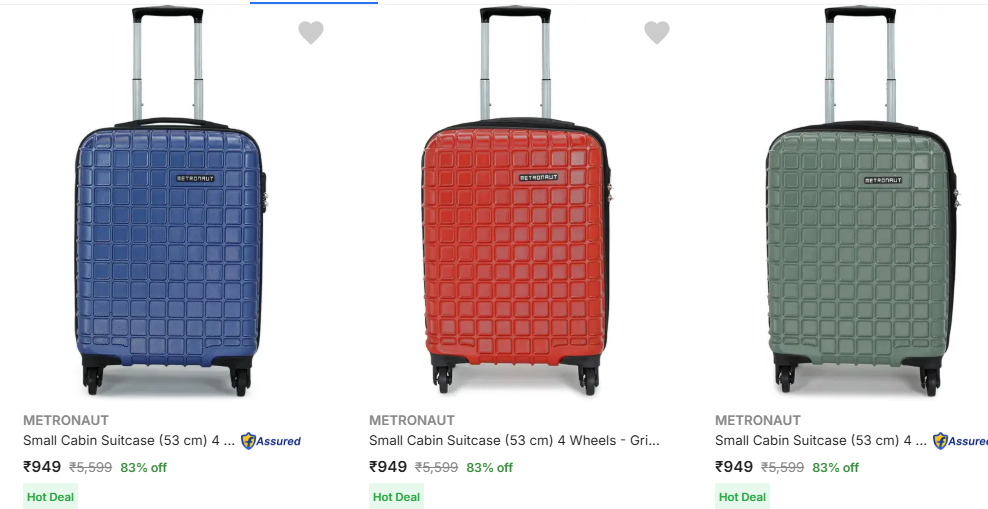Image resolution: width=988 pixels, height=509 pixels.
Task: Click the heart icon on red suitcase
Action: (x=656, y=33)
